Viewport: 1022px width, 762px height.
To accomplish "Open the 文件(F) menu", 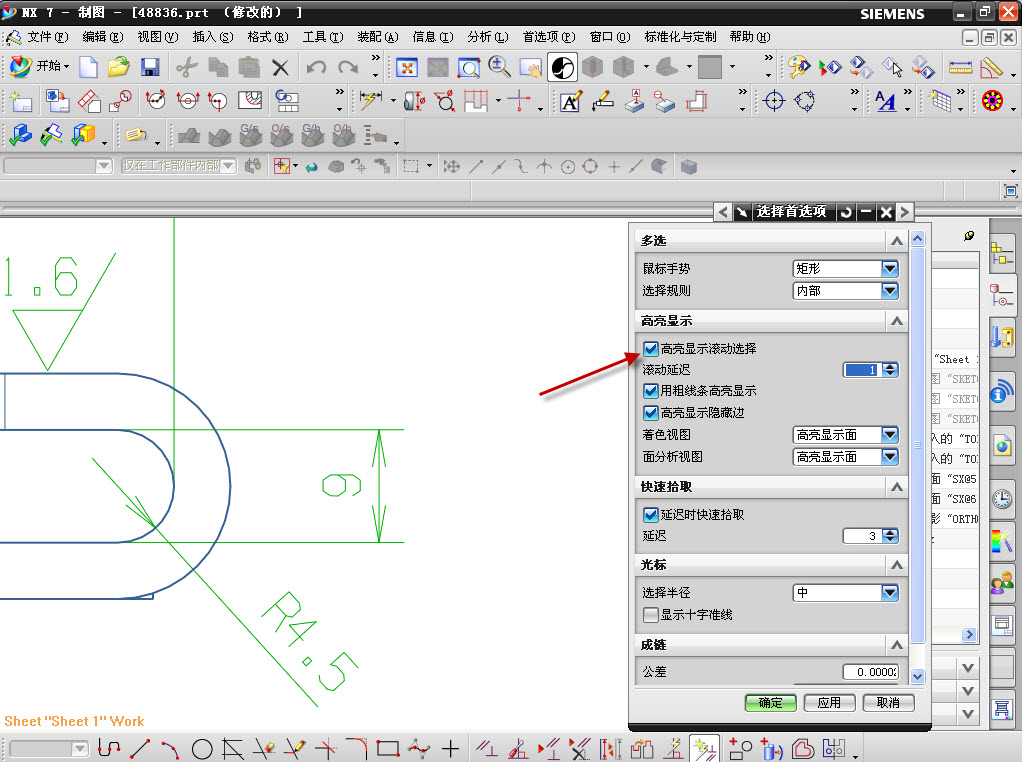I will (x=48, y=37).
